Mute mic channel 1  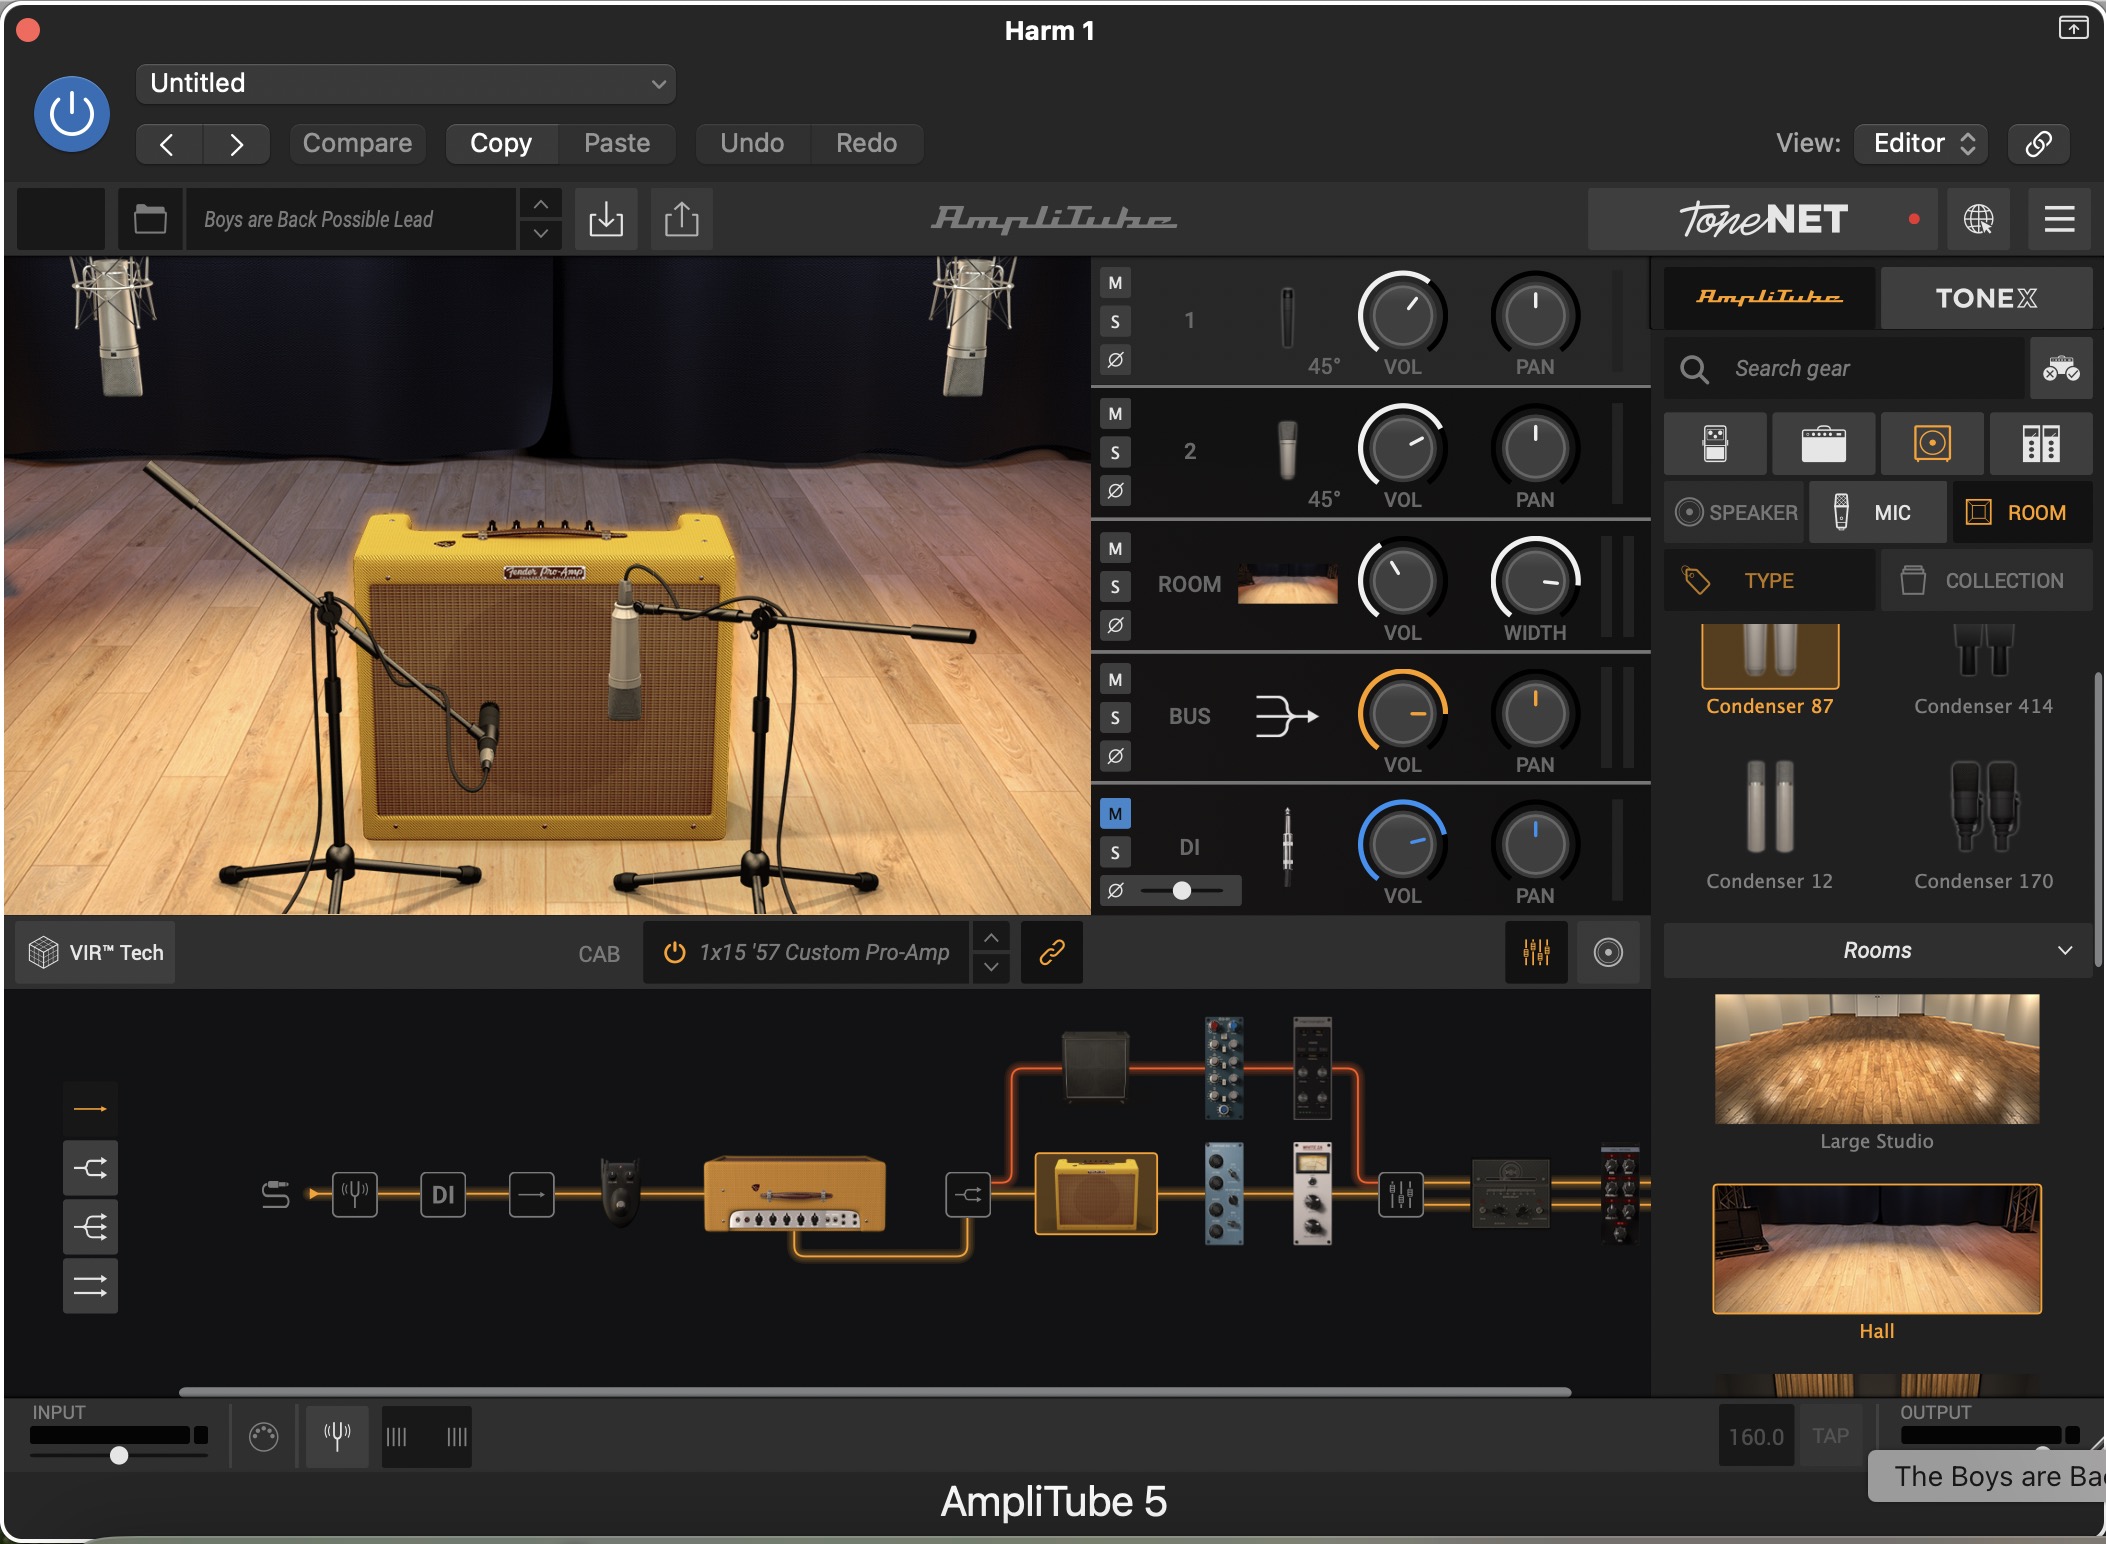1115,283
